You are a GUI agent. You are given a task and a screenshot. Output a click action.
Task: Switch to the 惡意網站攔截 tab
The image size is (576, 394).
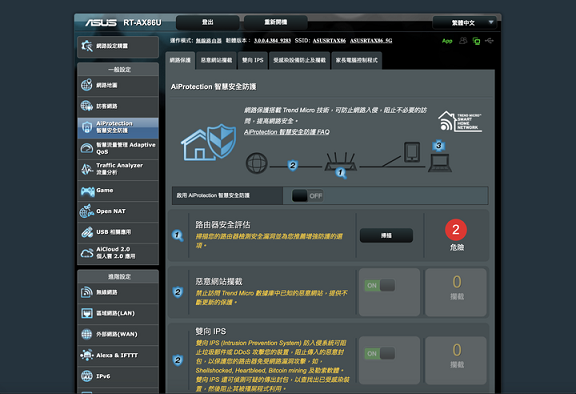(216, 60)
